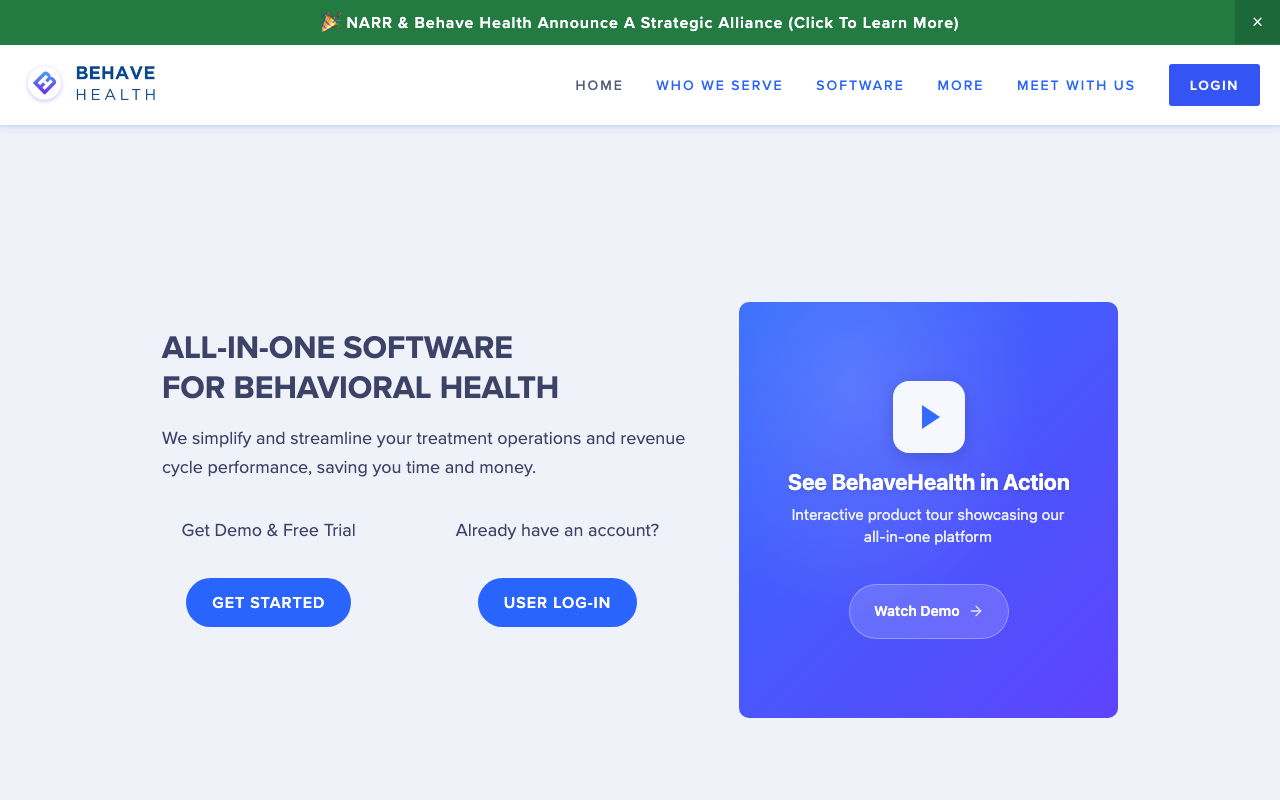The width and height of the screenshot is (1280, 800).
Task: Click the blue gradient demo card
Action: [x=928, y=680]
